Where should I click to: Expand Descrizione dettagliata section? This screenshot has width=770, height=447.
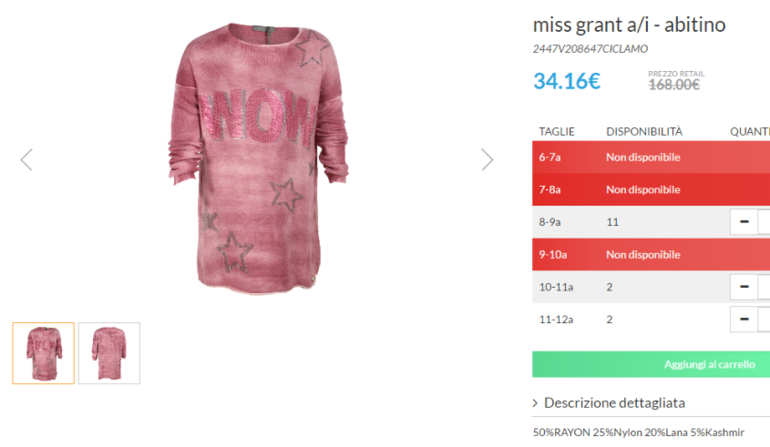coord(614,403)
